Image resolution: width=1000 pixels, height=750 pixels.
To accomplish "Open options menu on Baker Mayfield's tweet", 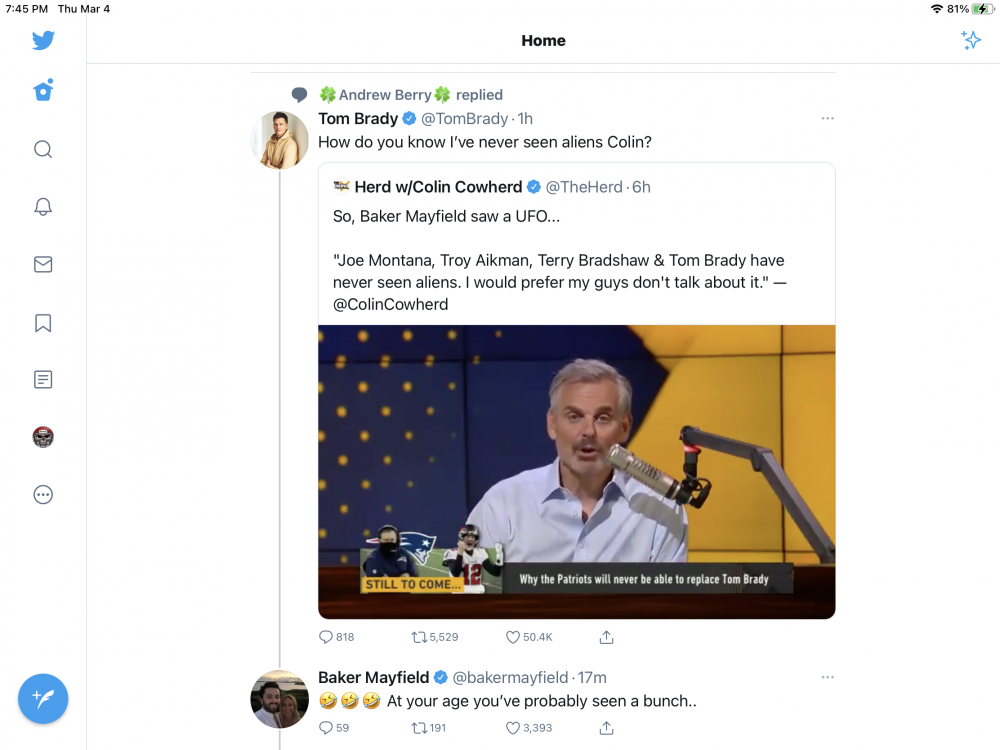I will click(x=827, y=677).
